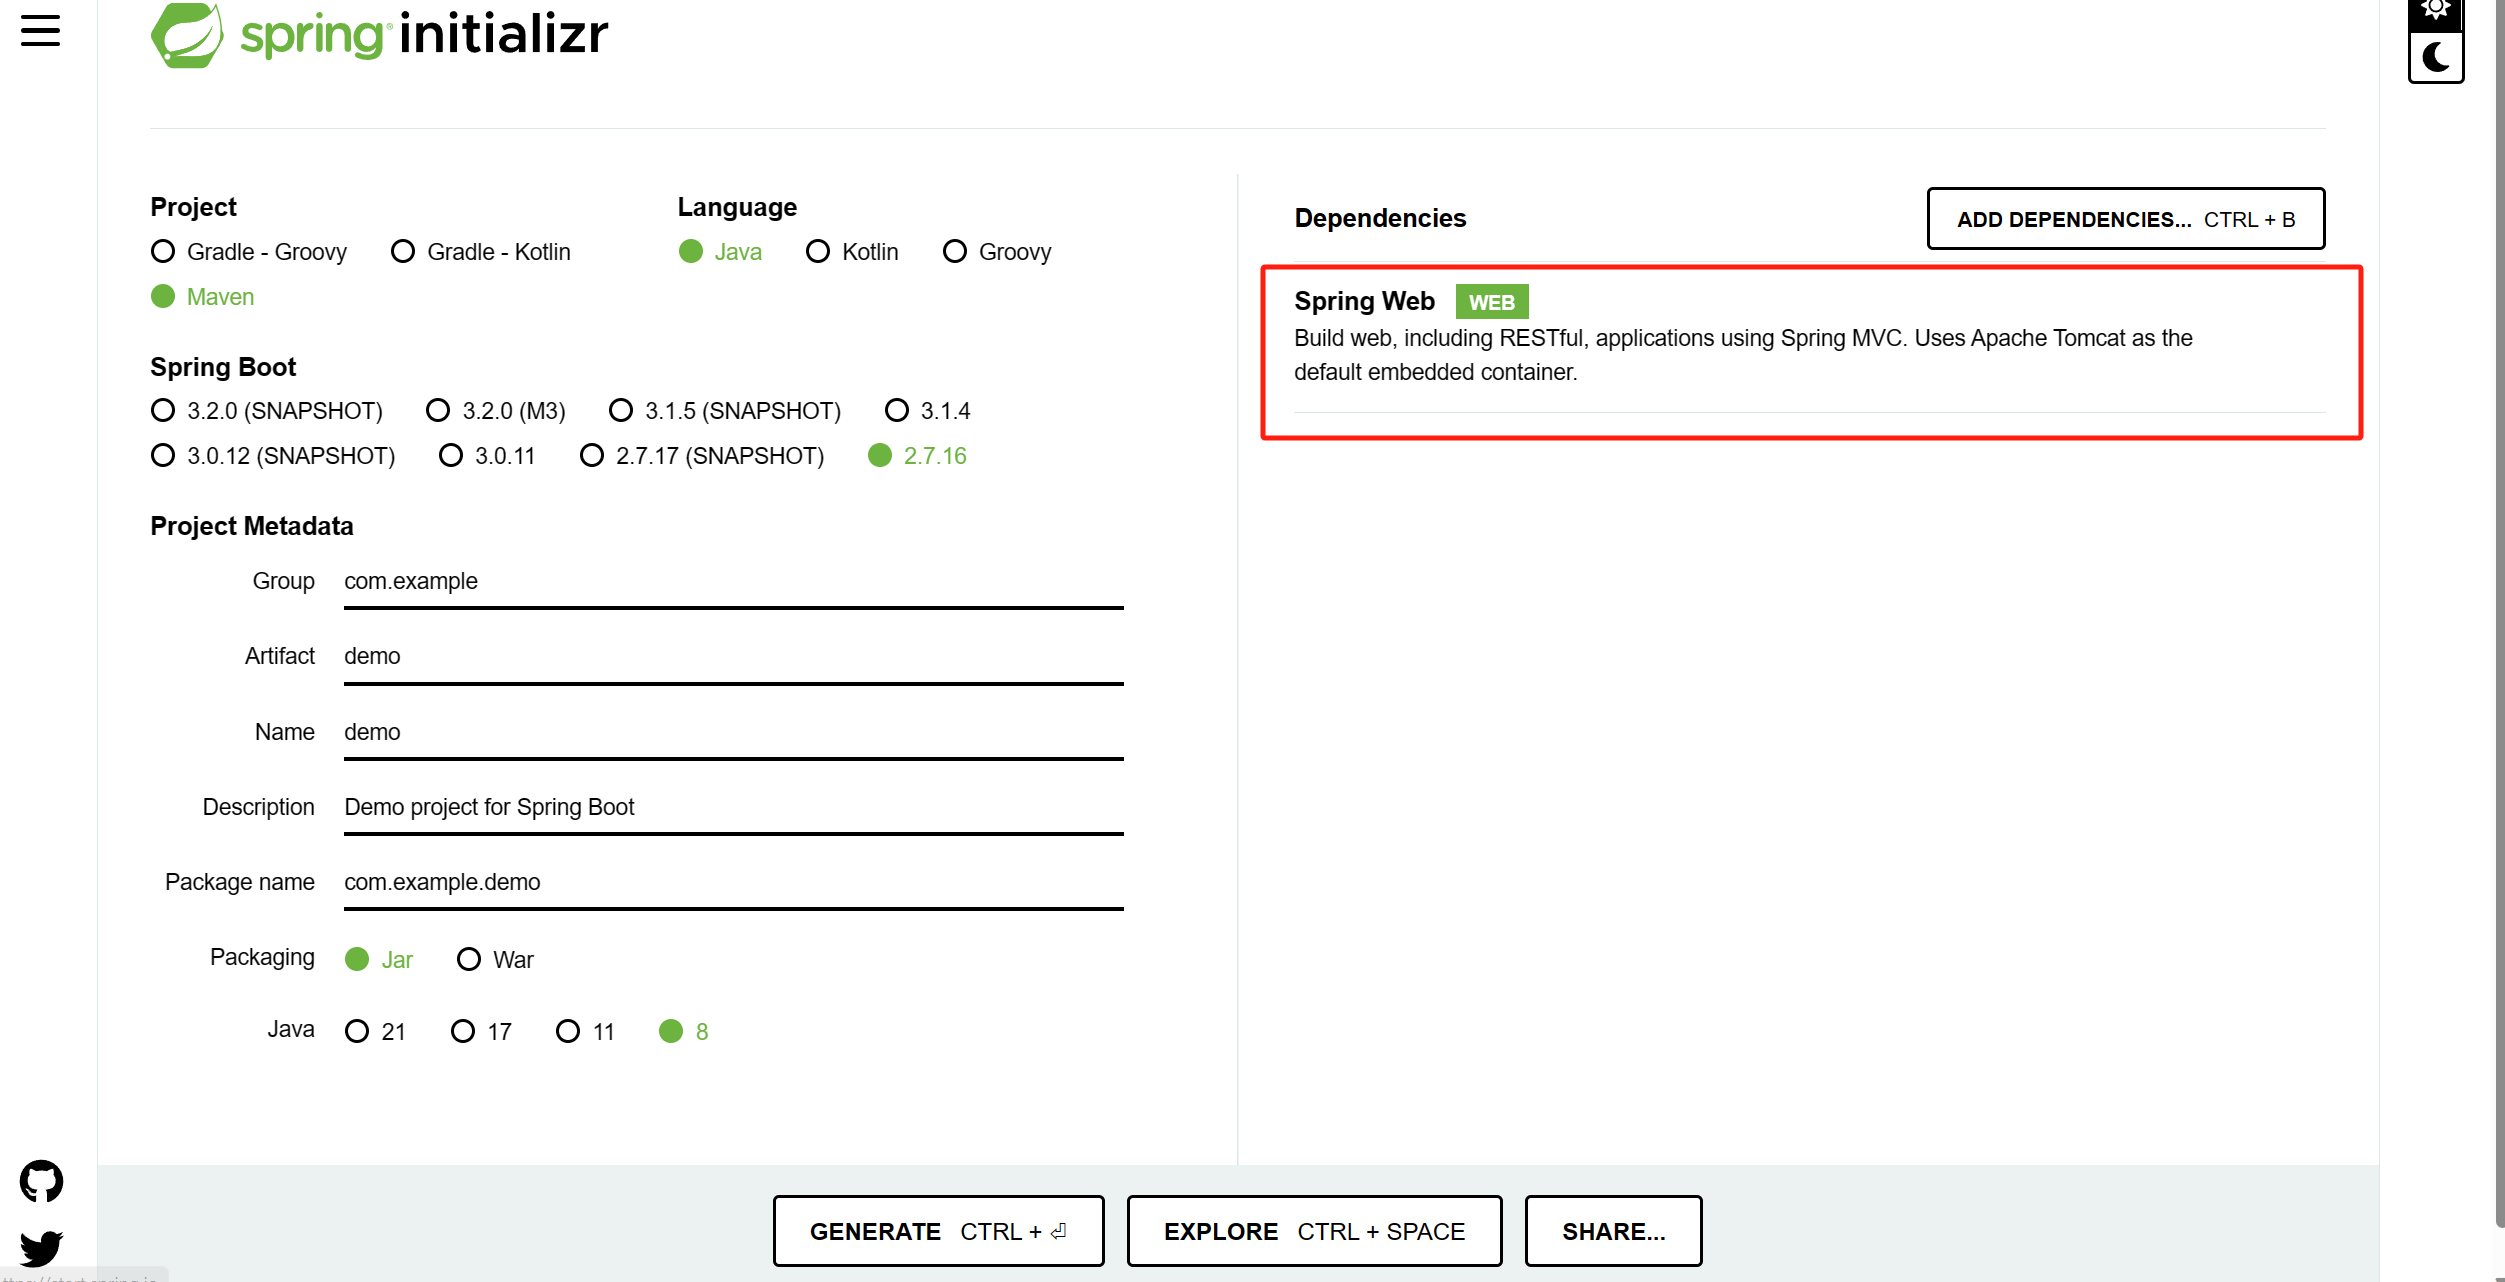
Task: Click the WEB tag badge
Action: (x=1490, y=302)
